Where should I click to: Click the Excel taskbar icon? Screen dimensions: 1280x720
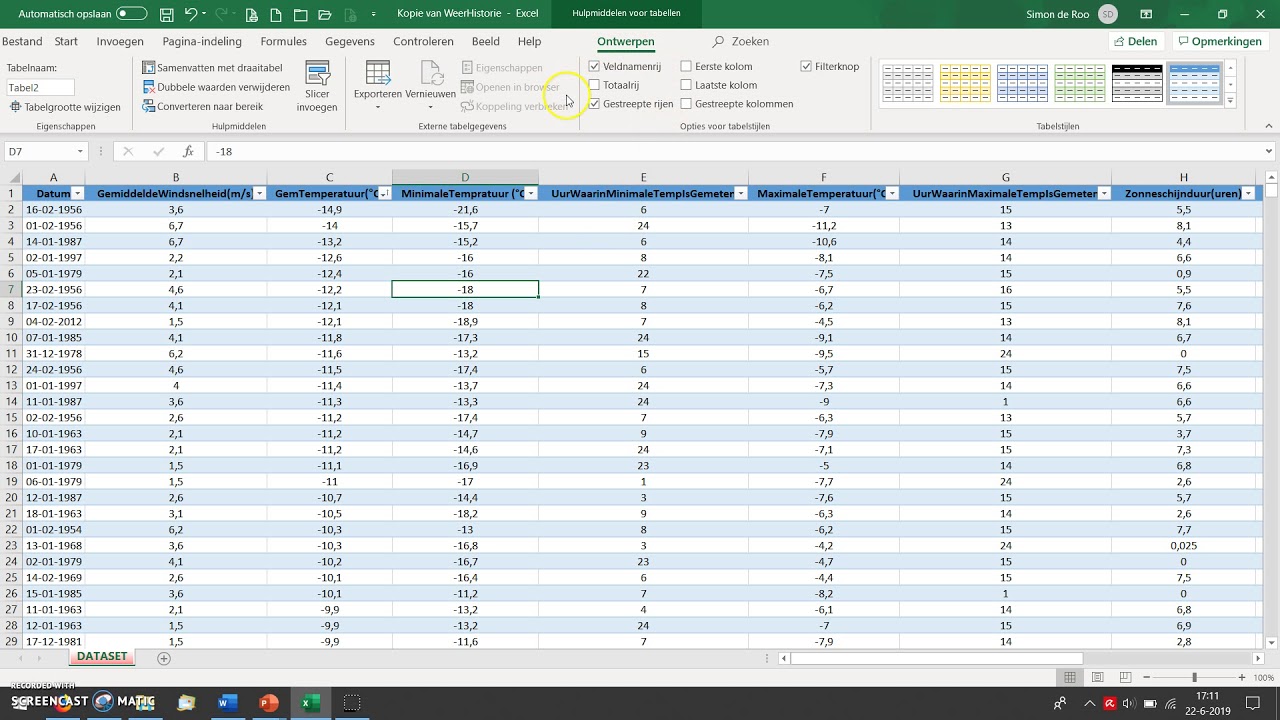click(x=310, y=703)
